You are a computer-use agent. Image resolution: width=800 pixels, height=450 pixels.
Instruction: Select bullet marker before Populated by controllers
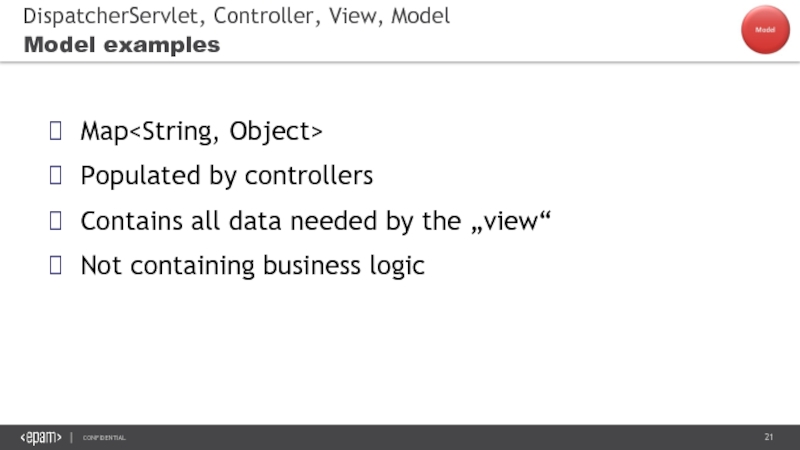point(57,176)
